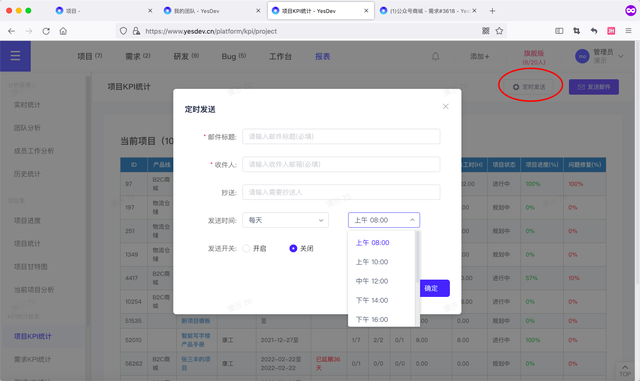Click the time list dropdown scrollbar
This screenshot has height=381, width=640.
417,257
